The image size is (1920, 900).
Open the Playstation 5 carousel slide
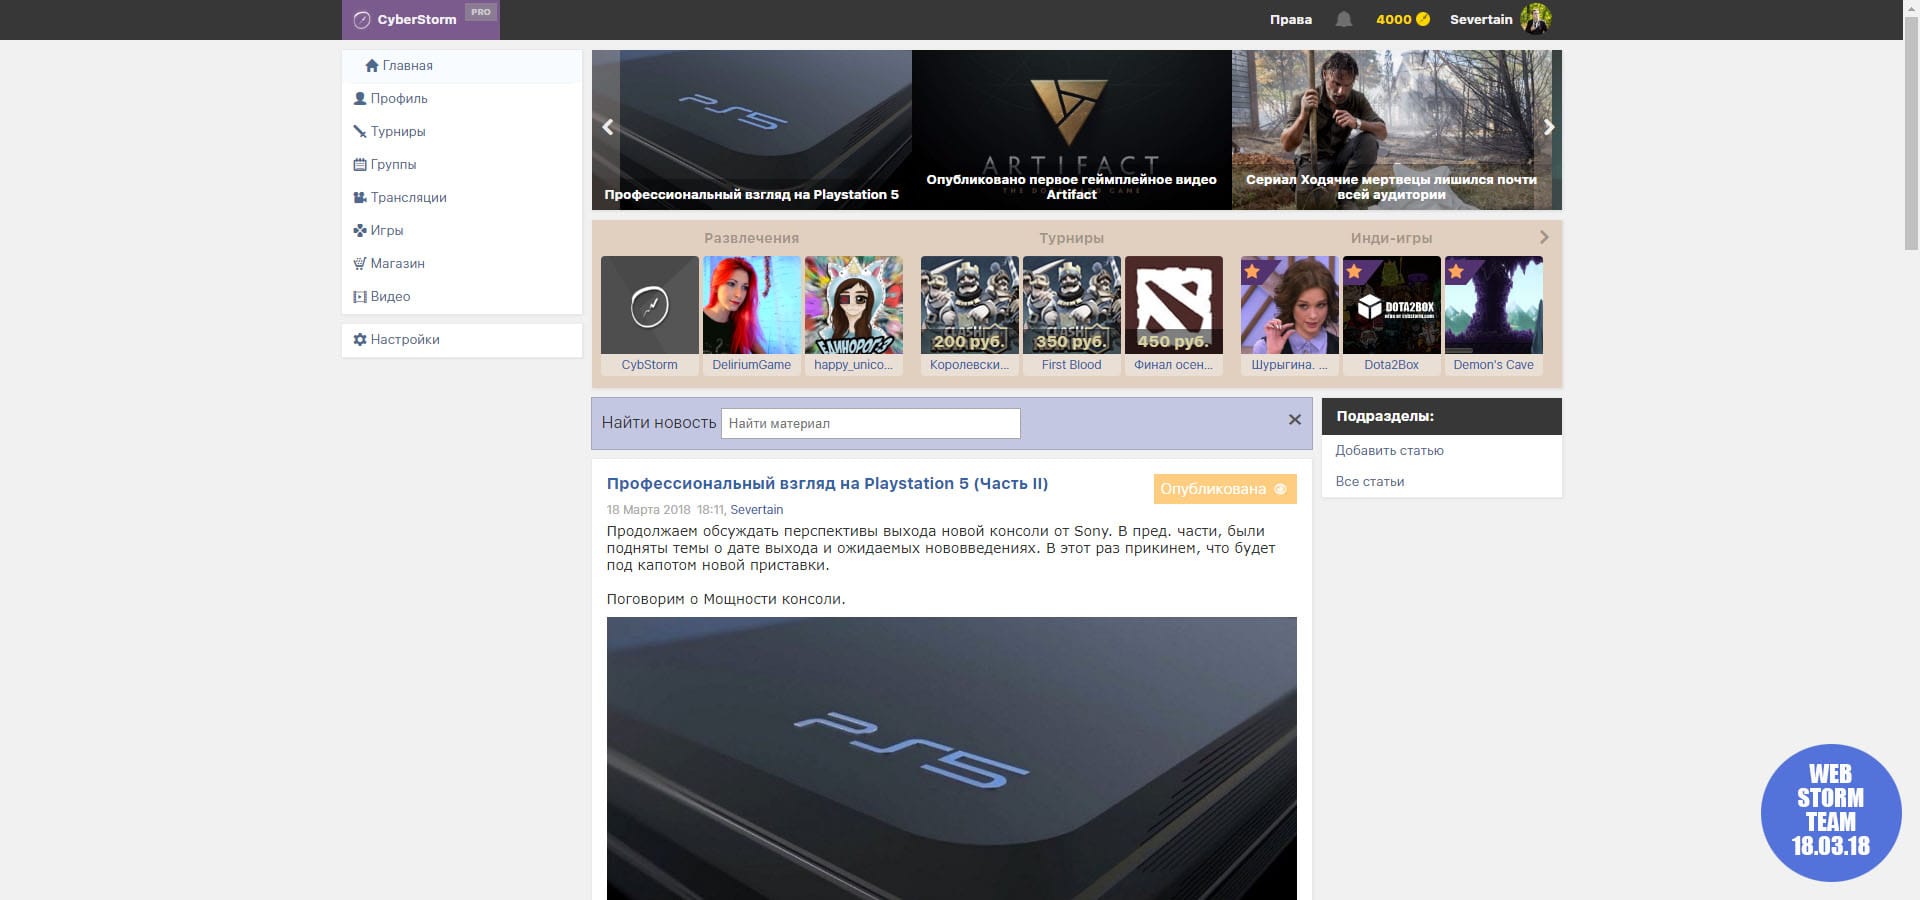click(751, 130)
